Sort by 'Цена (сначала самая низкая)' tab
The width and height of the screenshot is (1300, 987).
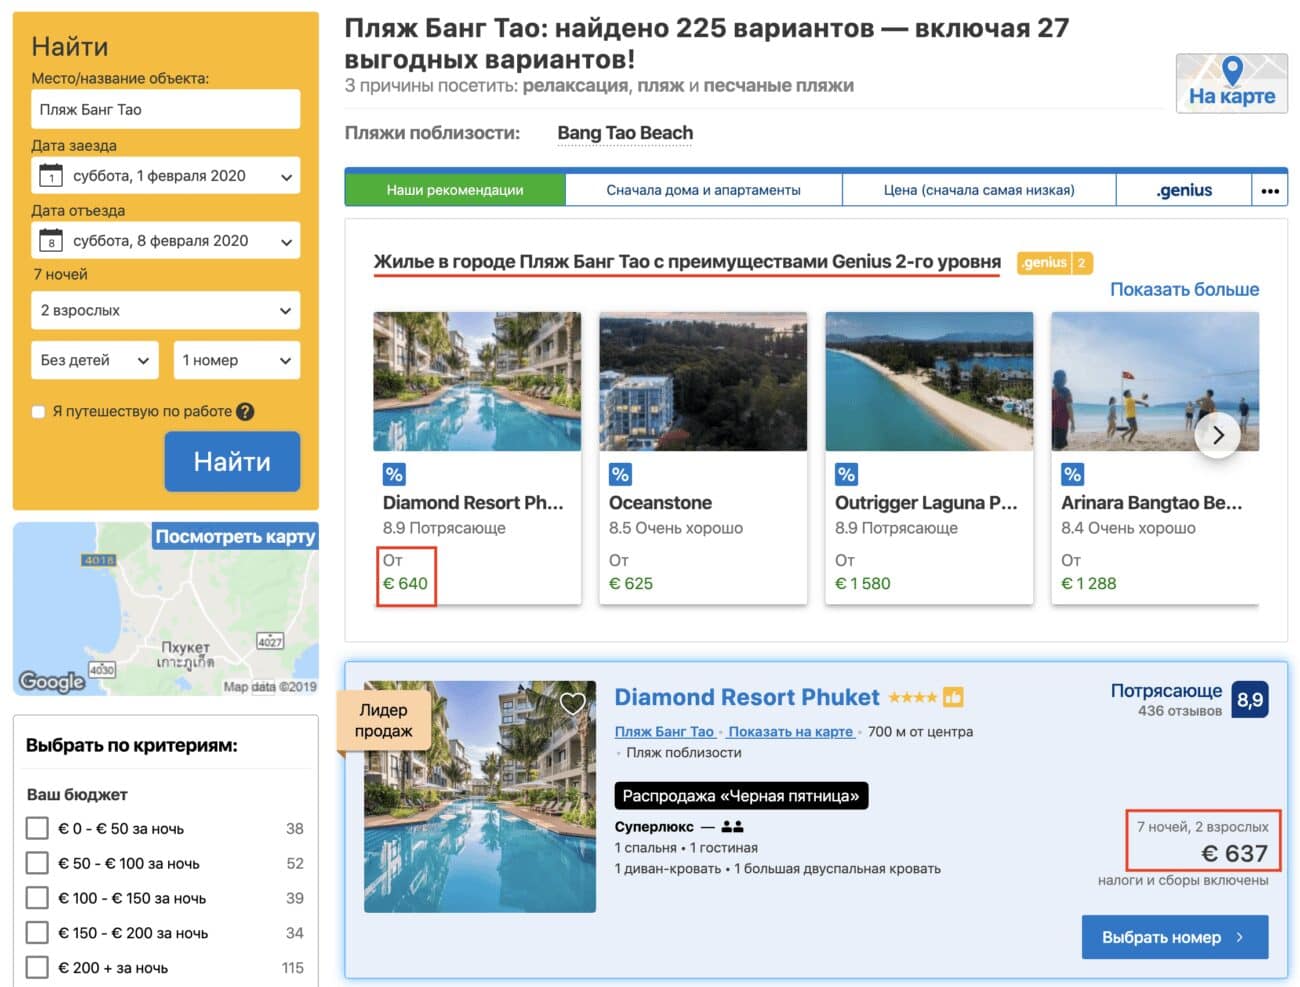pyautogui.click(x=978, y=190)
